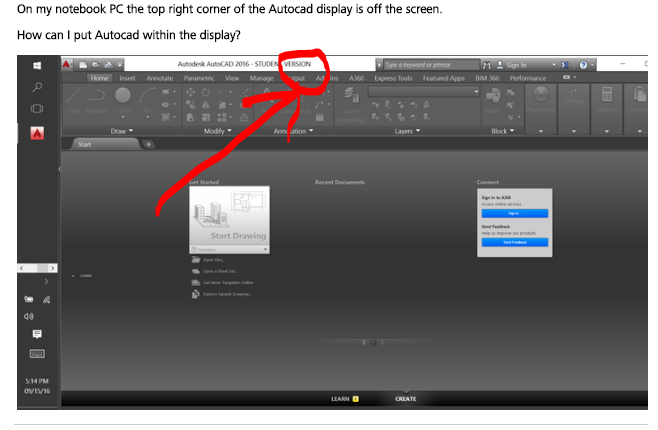Click the blue Sign In button for A360
Image resolution: width=658 pixels, height=430 pixels.
[514, 213]
